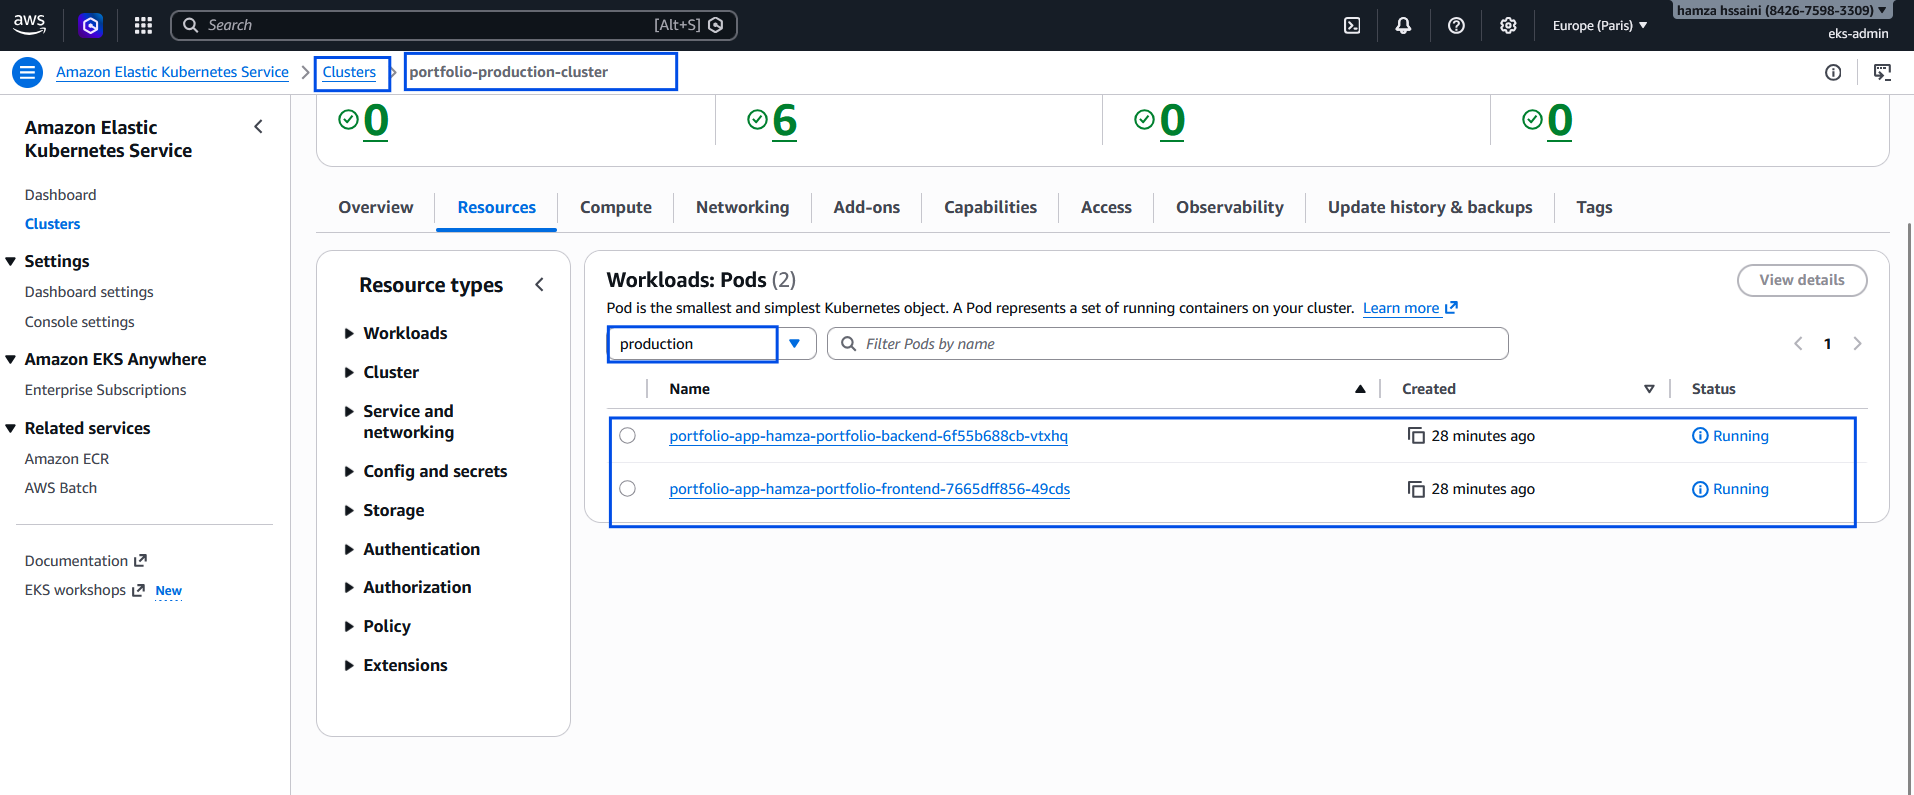Switch to the Networking tab
This screenshot has width=1914, height=795.
[x=743, y=207]
